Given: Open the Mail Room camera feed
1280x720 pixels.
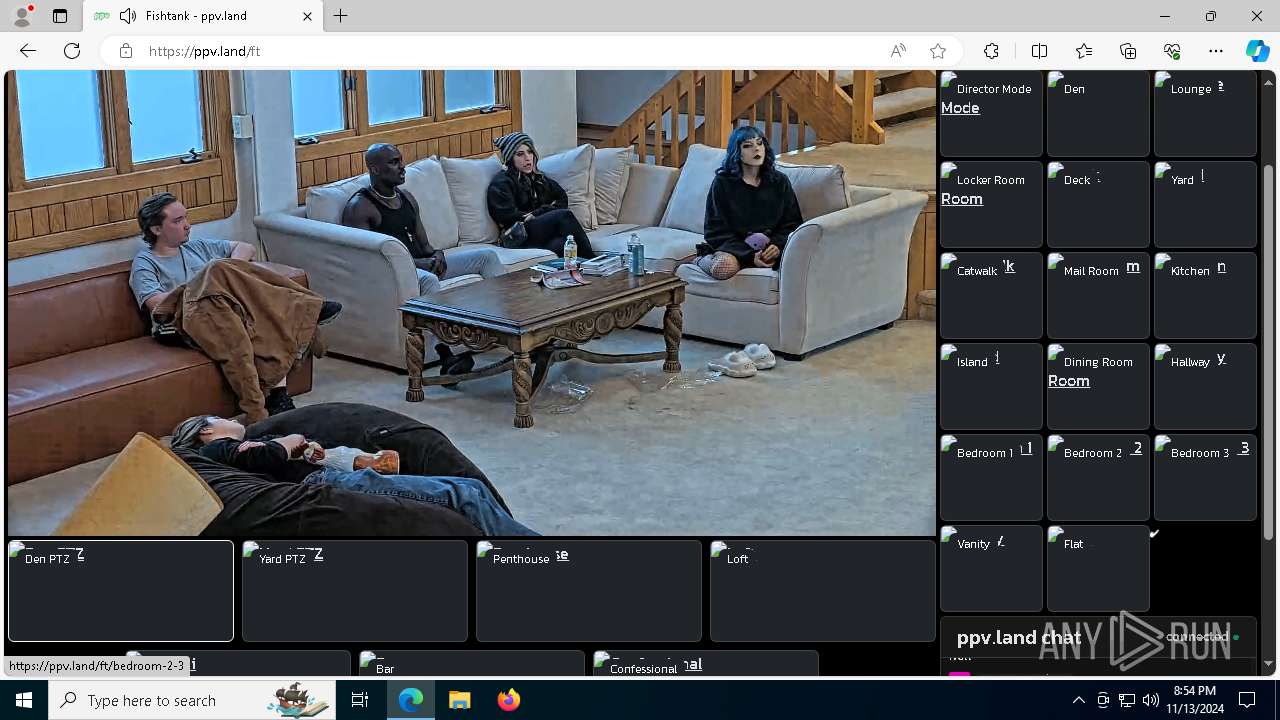Looking at the screenshot, I should [x=1098, y=296].
